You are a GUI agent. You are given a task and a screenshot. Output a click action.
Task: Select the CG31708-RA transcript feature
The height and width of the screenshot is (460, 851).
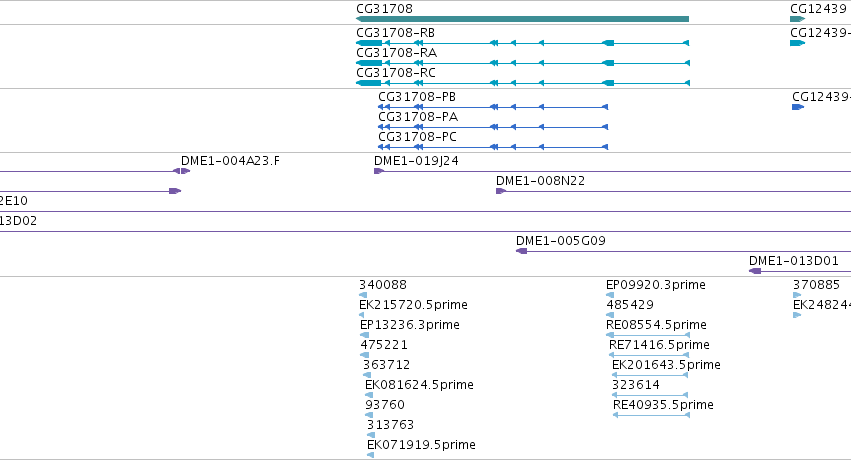523,63
